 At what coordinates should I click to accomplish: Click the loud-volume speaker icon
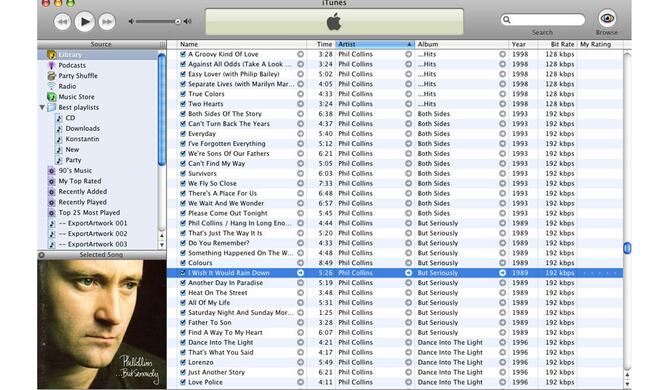click(x=187, y=21)
